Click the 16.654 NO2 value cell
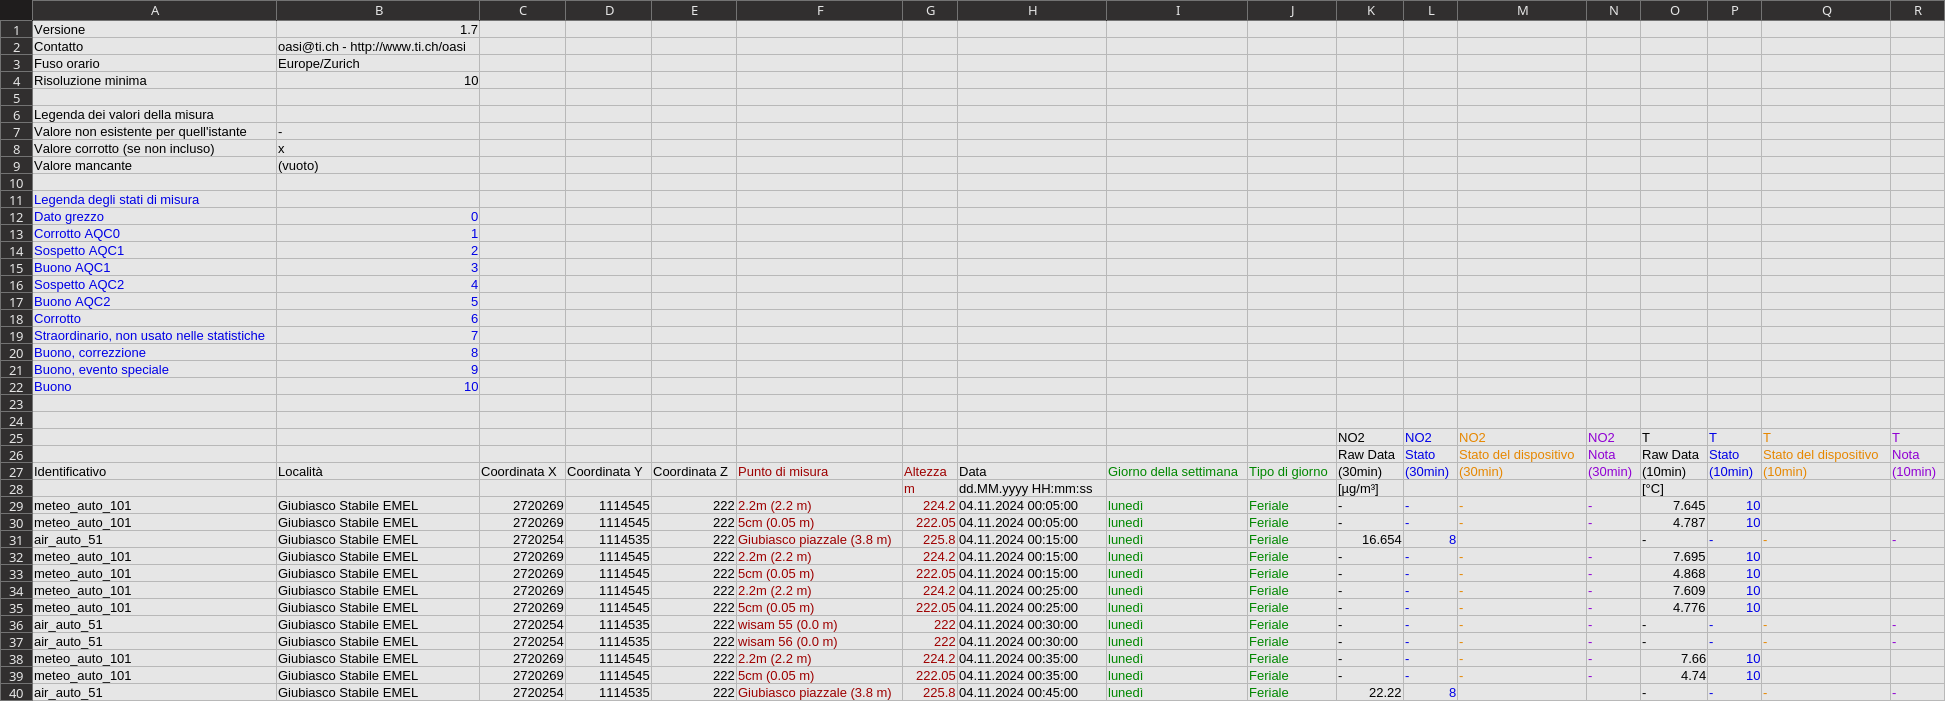The image size is (1945, 701). pos(1369,540)
